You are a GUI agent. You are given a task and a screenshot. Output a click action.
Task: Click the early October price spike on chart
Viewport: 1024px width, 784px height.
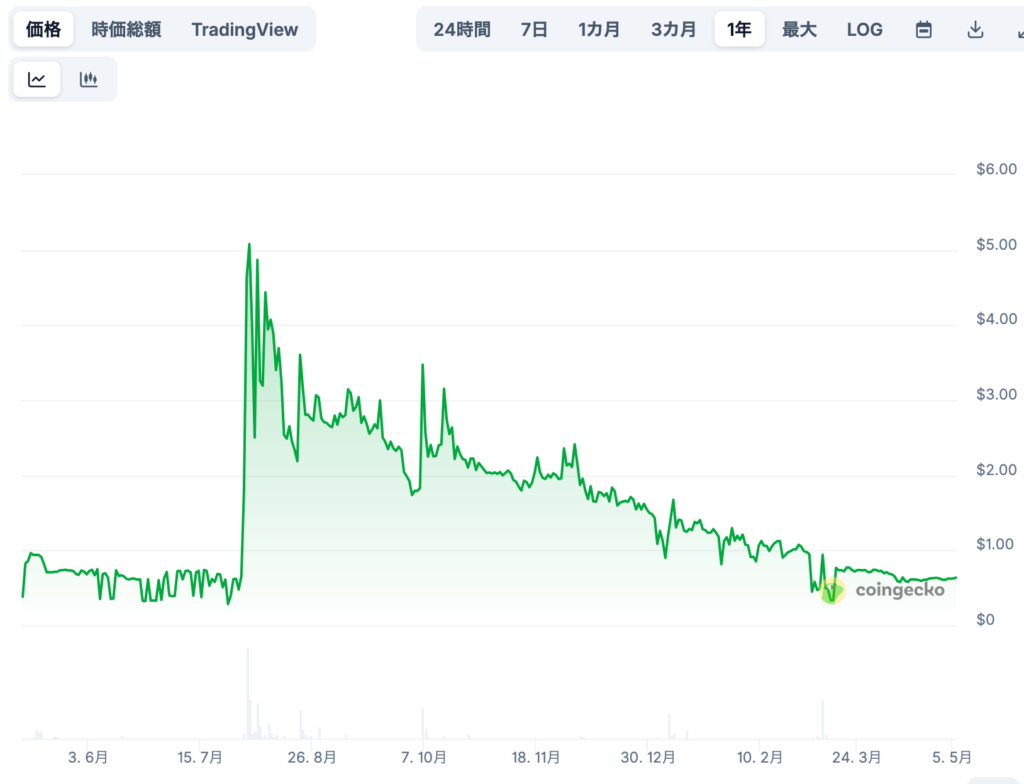[423, 366]
